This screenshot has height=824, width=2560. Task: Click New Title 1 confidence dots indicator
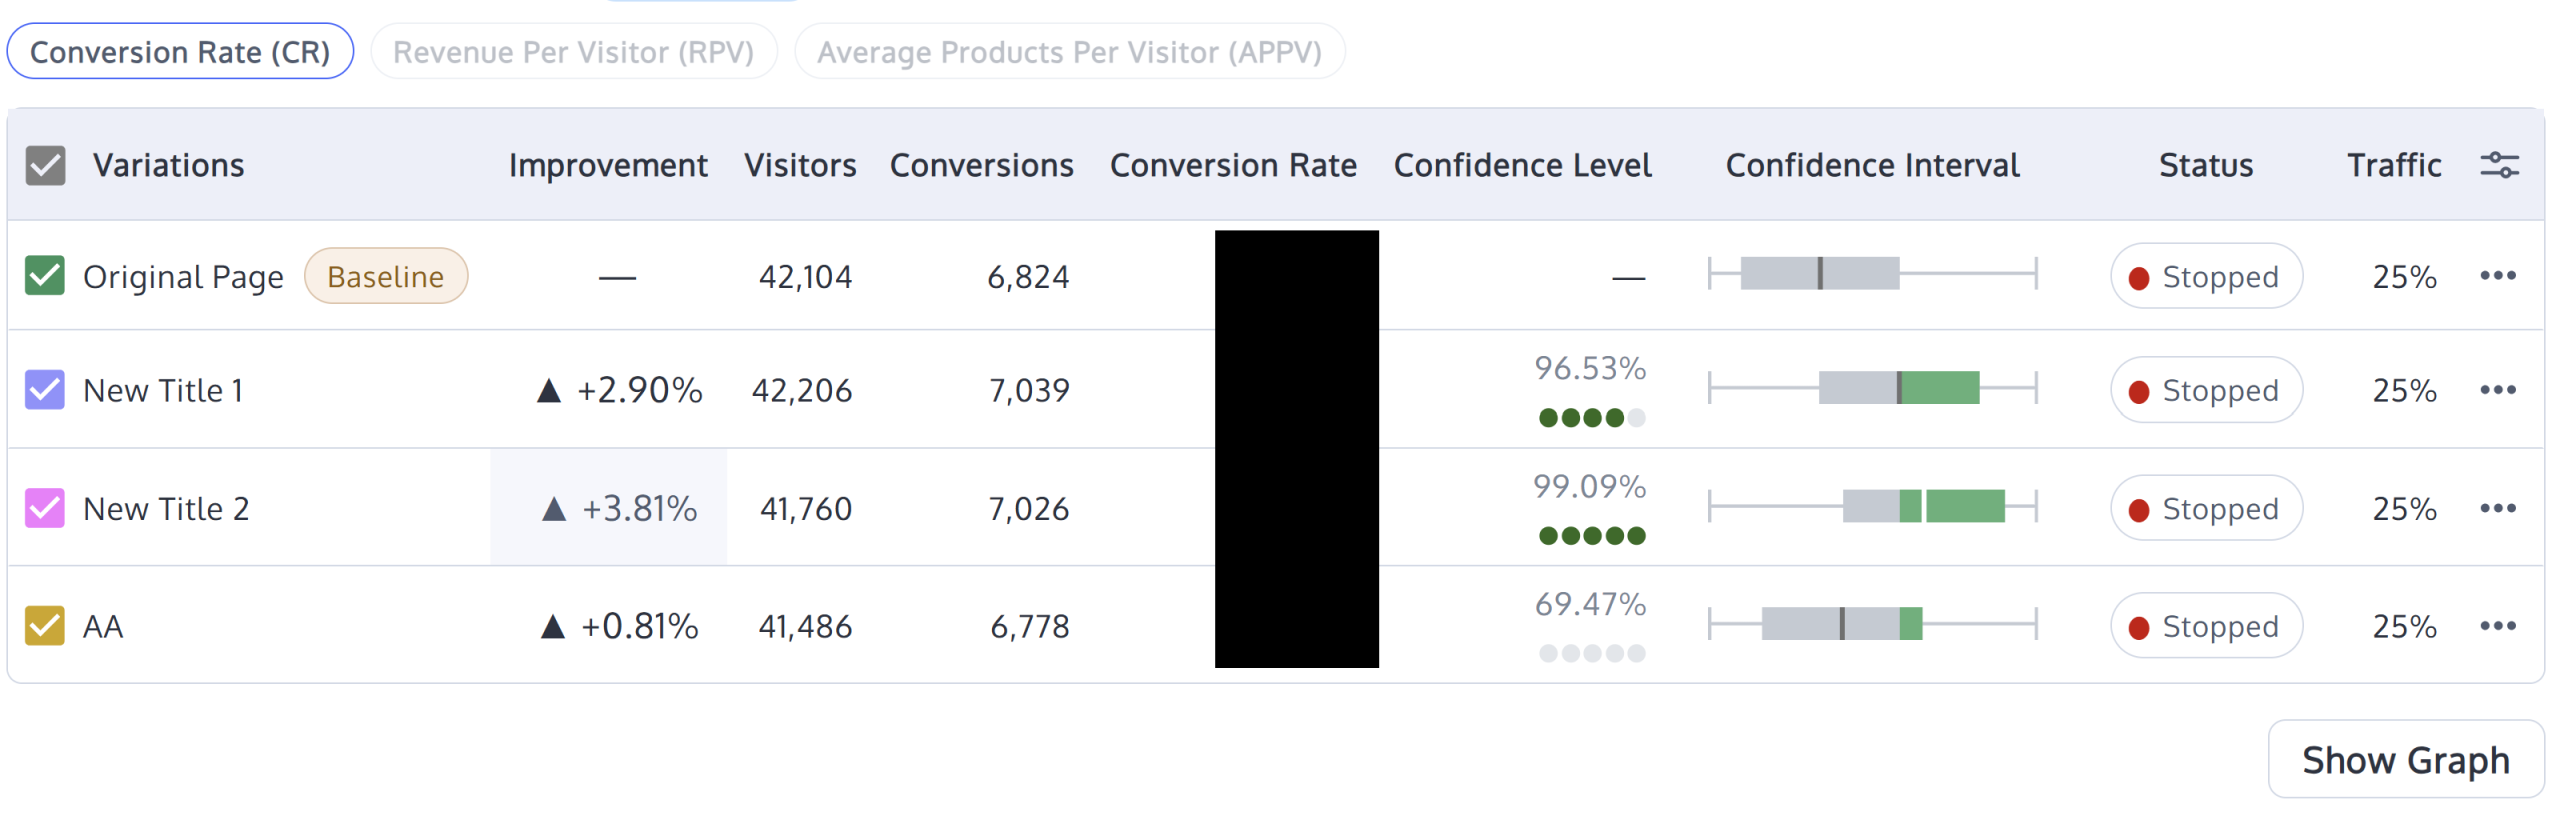(1591, 418)
